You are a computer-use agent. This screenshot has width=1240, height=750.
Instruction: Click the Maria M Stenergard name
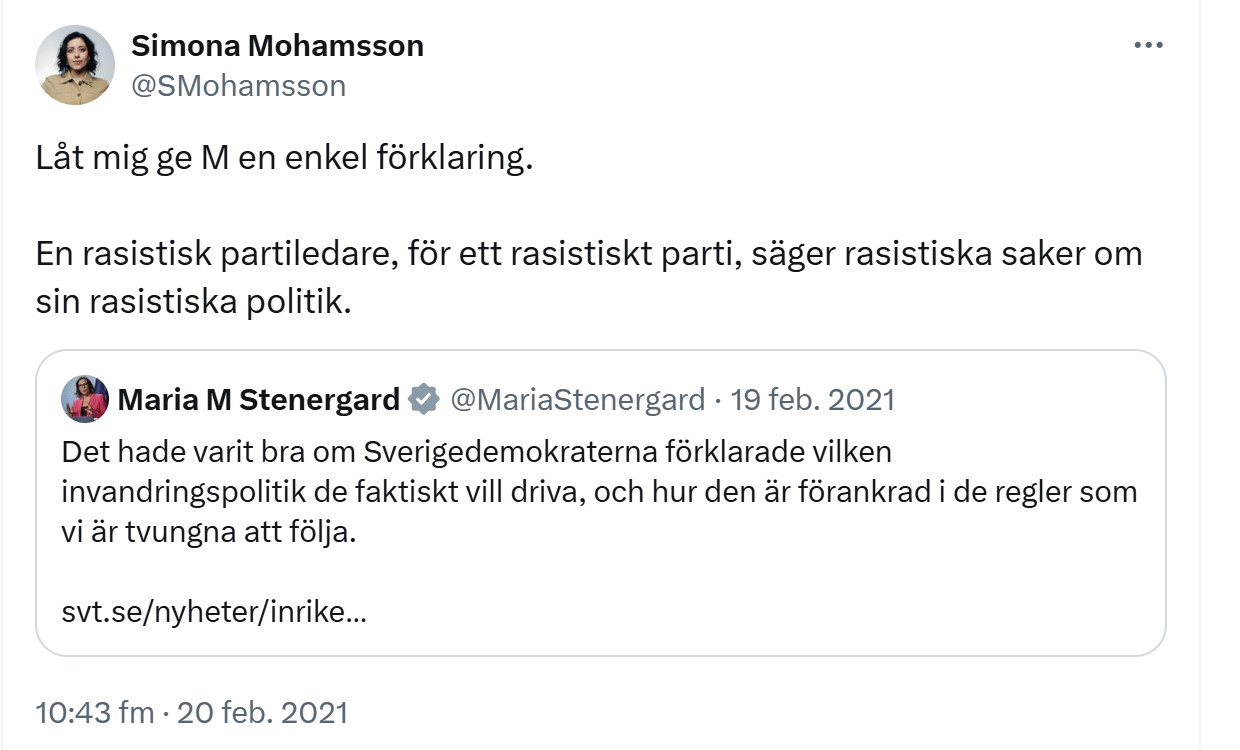click(259, 400)
